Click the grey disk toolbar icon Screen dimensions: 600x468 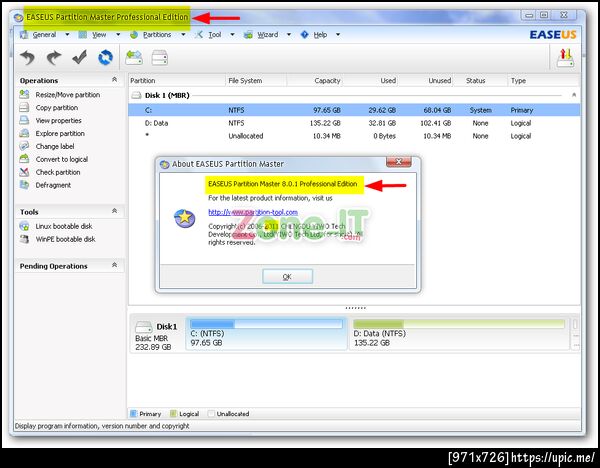[x=160, y=58]
